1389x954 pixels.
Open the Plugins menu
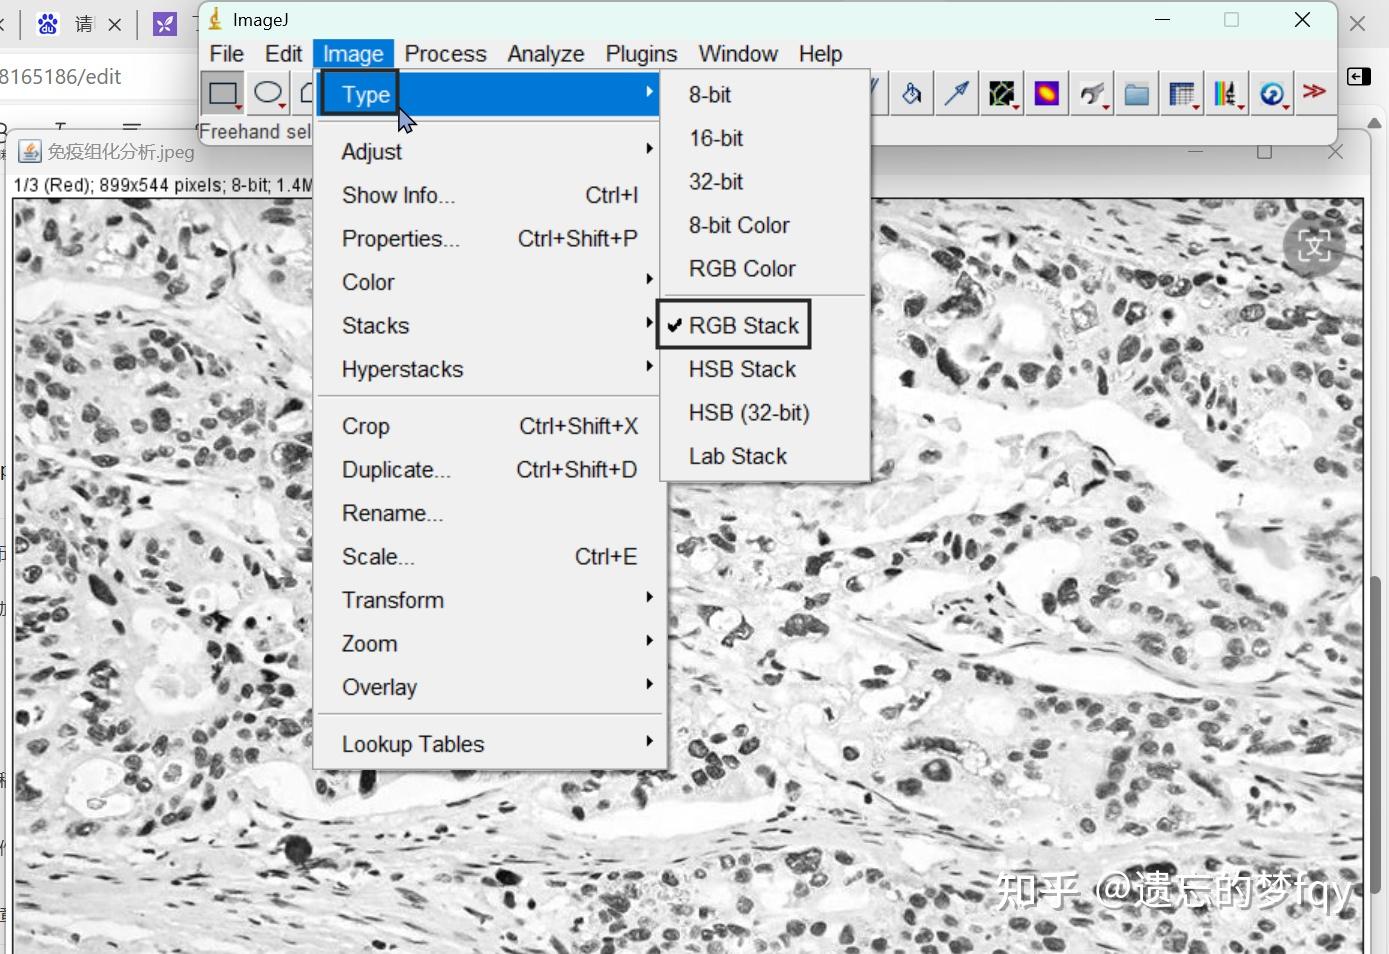pyautogui.click(x=641, y=54)
